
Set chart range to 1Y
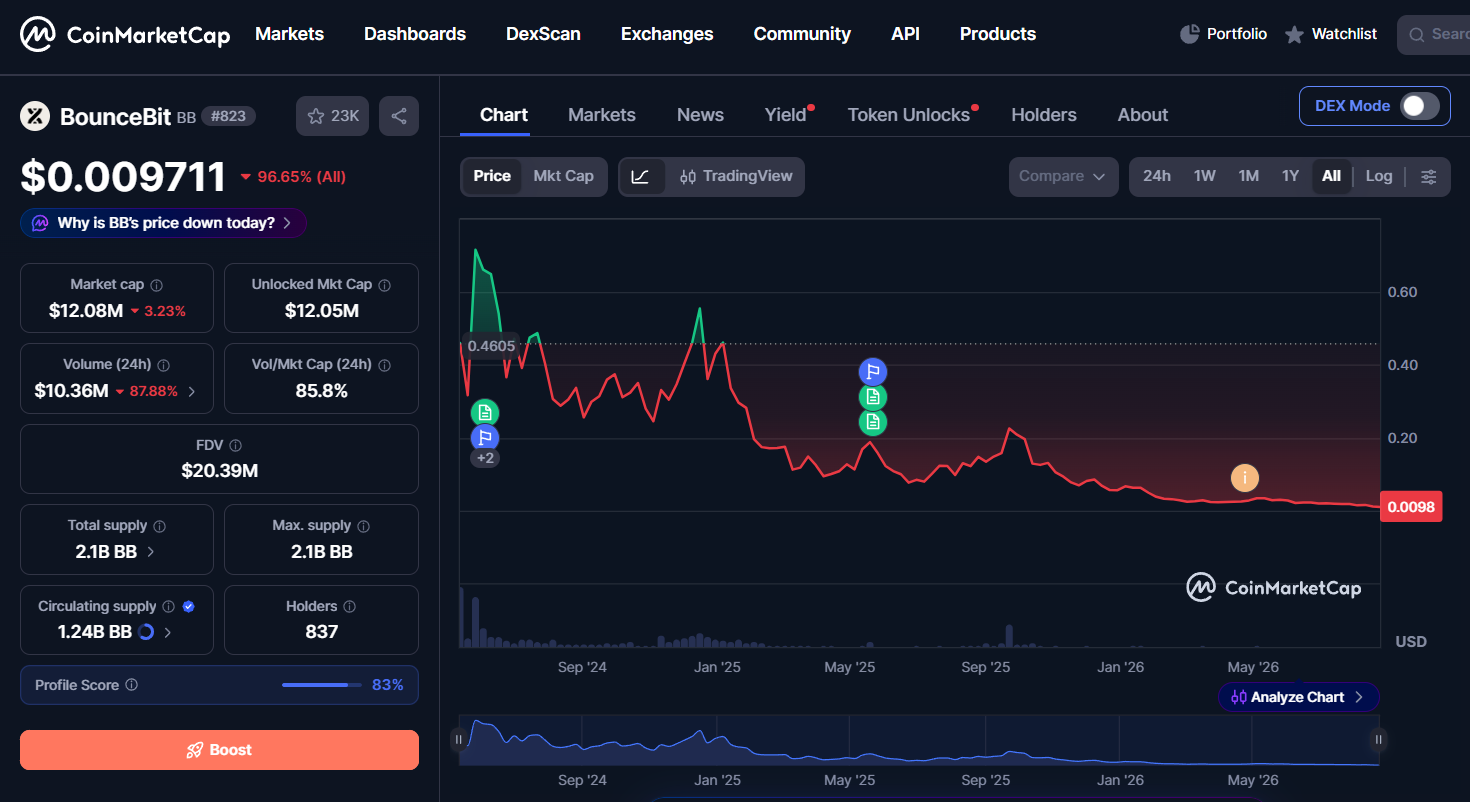click(x=1291, y=177)
